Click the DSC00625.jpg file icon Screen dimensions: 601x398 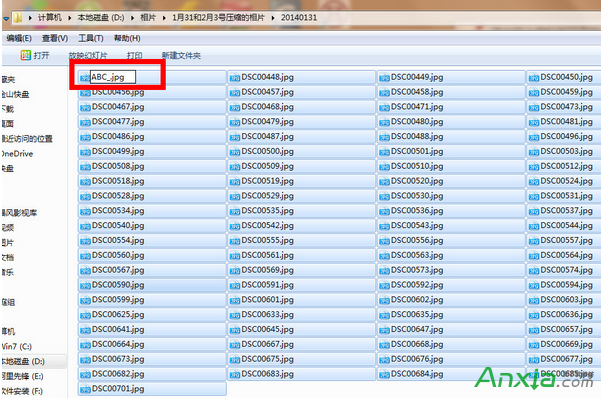click(85, 315)
